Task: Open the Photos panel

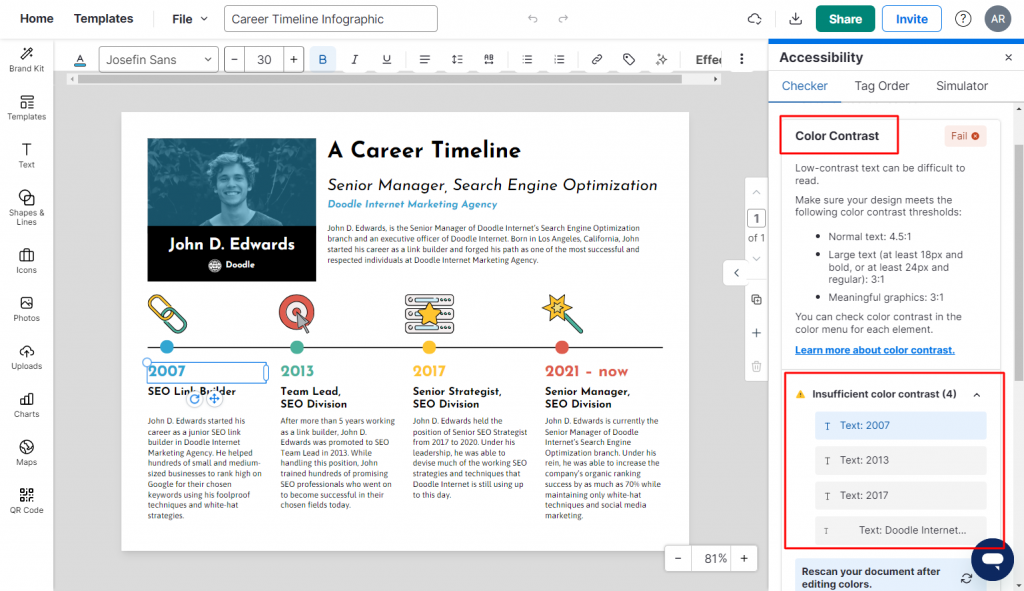Action: click(x=27, y=309)
